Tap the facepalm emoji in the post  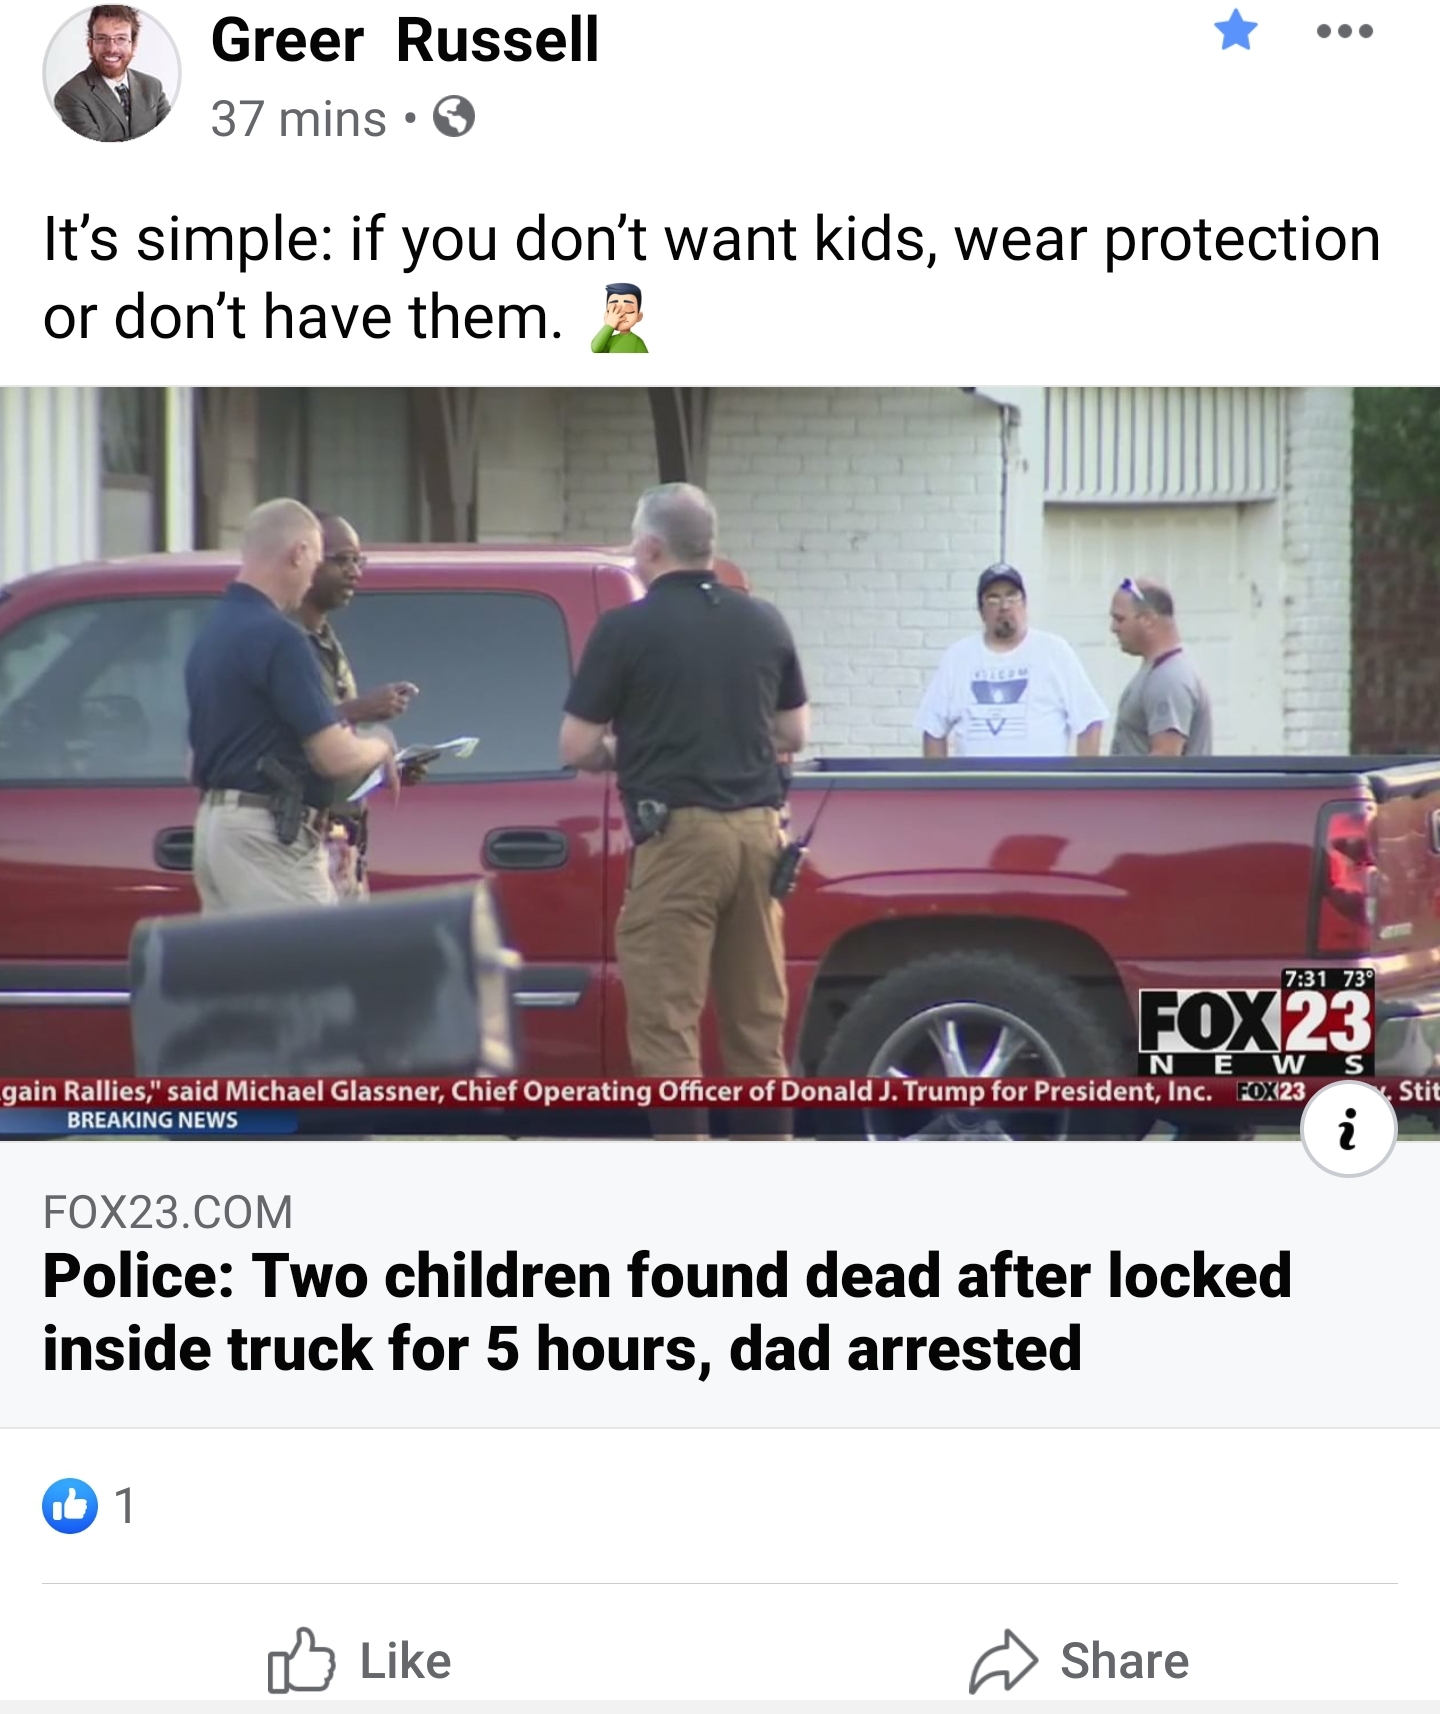pos(620,318)
